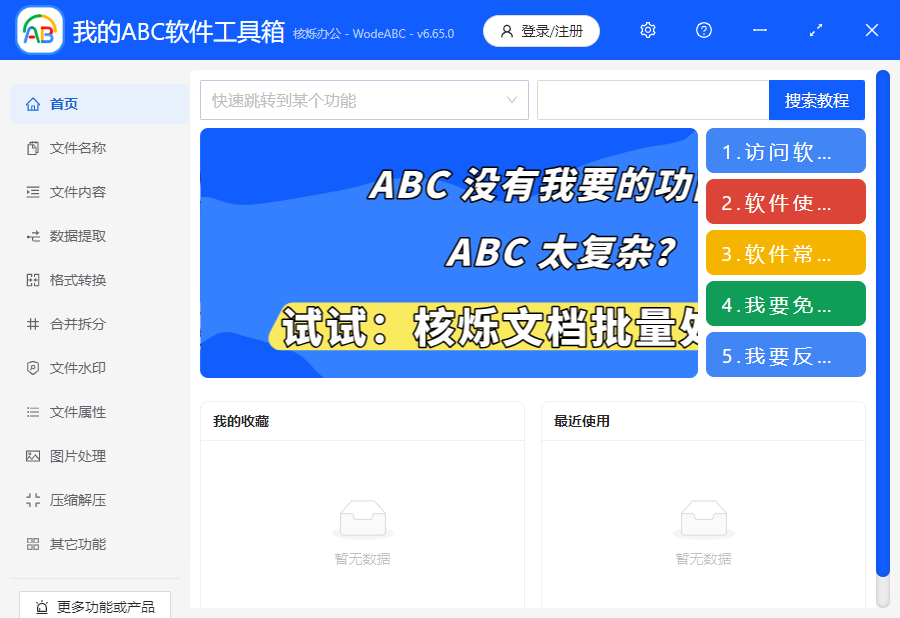Click the red 2.软件使… button
Screen dimensions: 900x618
[x=786, y=201]
